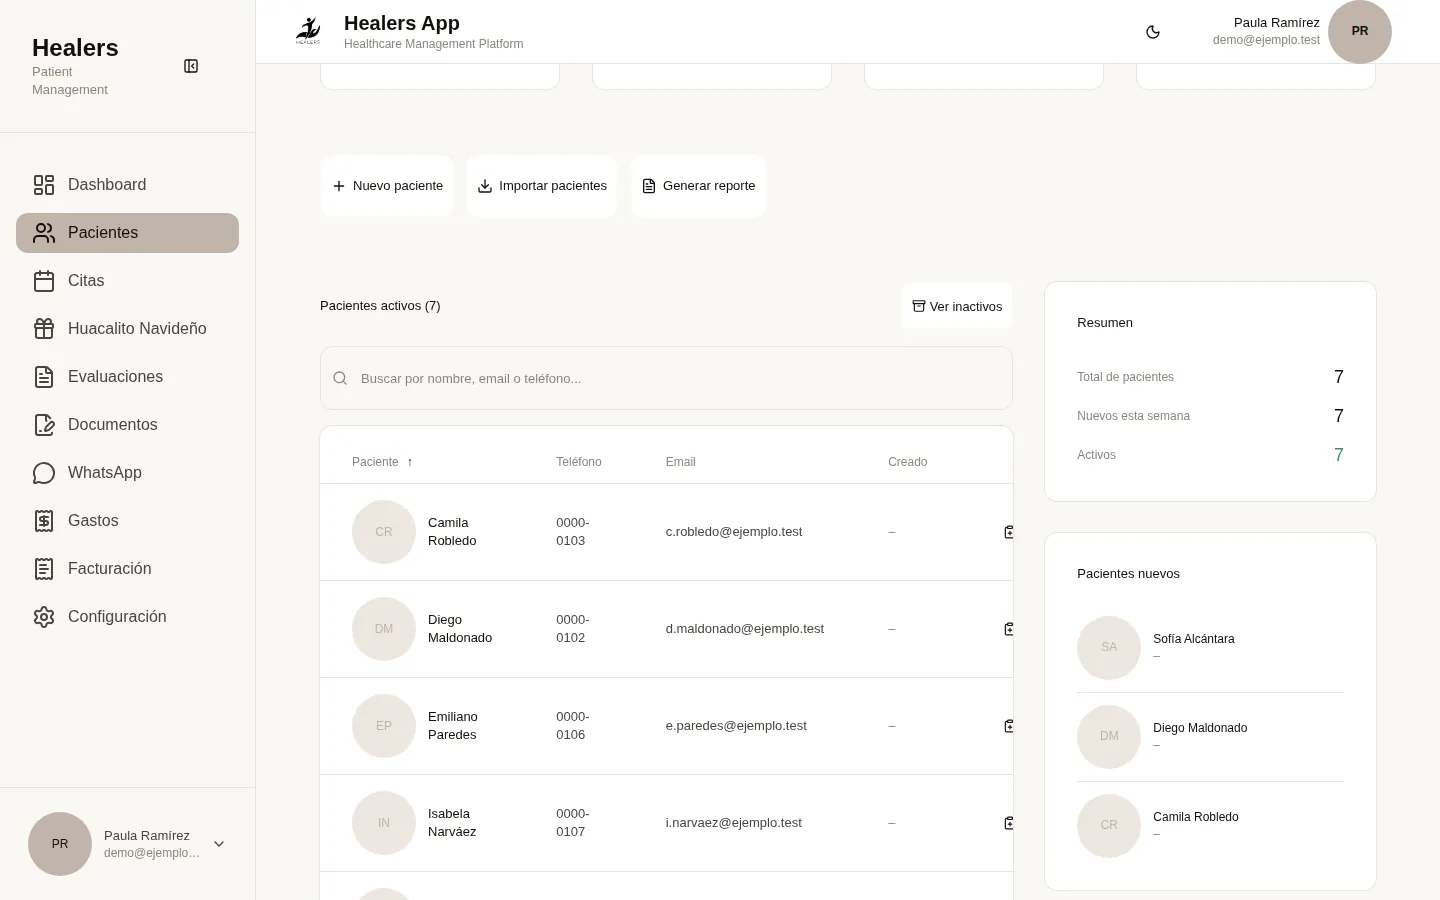
Task: Toggle dark mode moon icon
Action: 1153,32
